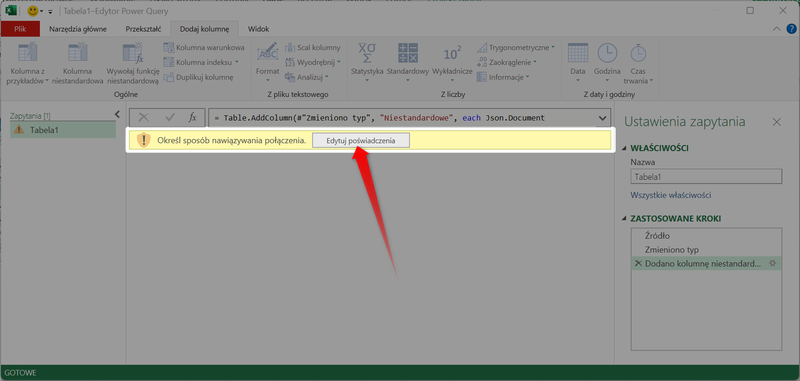Open the Wyodrębnij dropdown

coord(312,62)
